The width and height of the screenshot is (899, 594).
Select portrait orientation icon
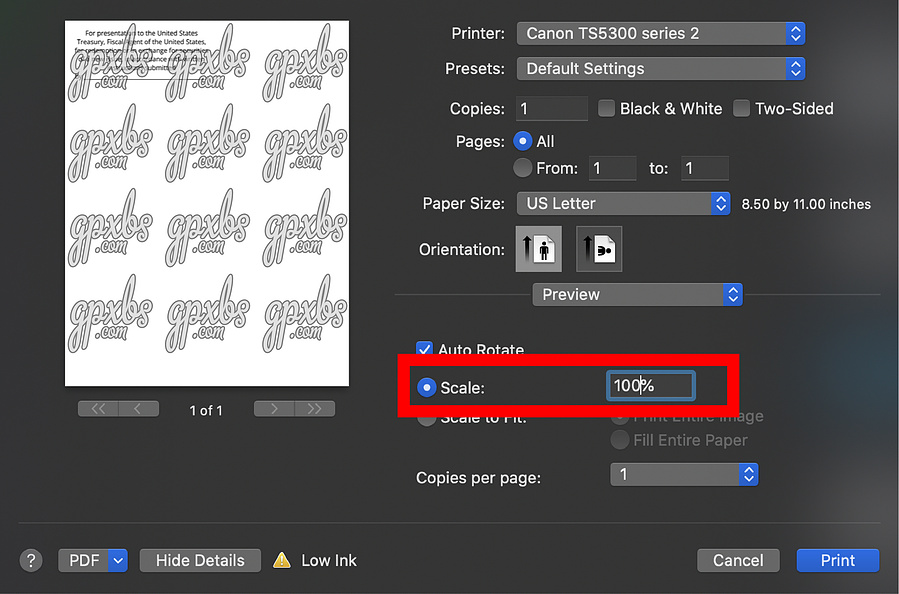point(539,249)
